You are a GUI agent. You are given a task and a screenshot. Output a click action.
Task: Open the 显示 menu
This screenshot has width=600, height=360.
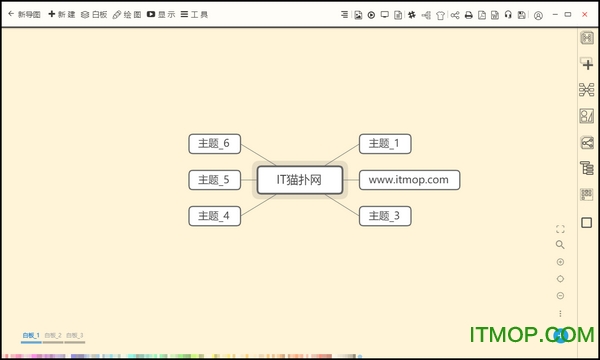tap(161, 15)
